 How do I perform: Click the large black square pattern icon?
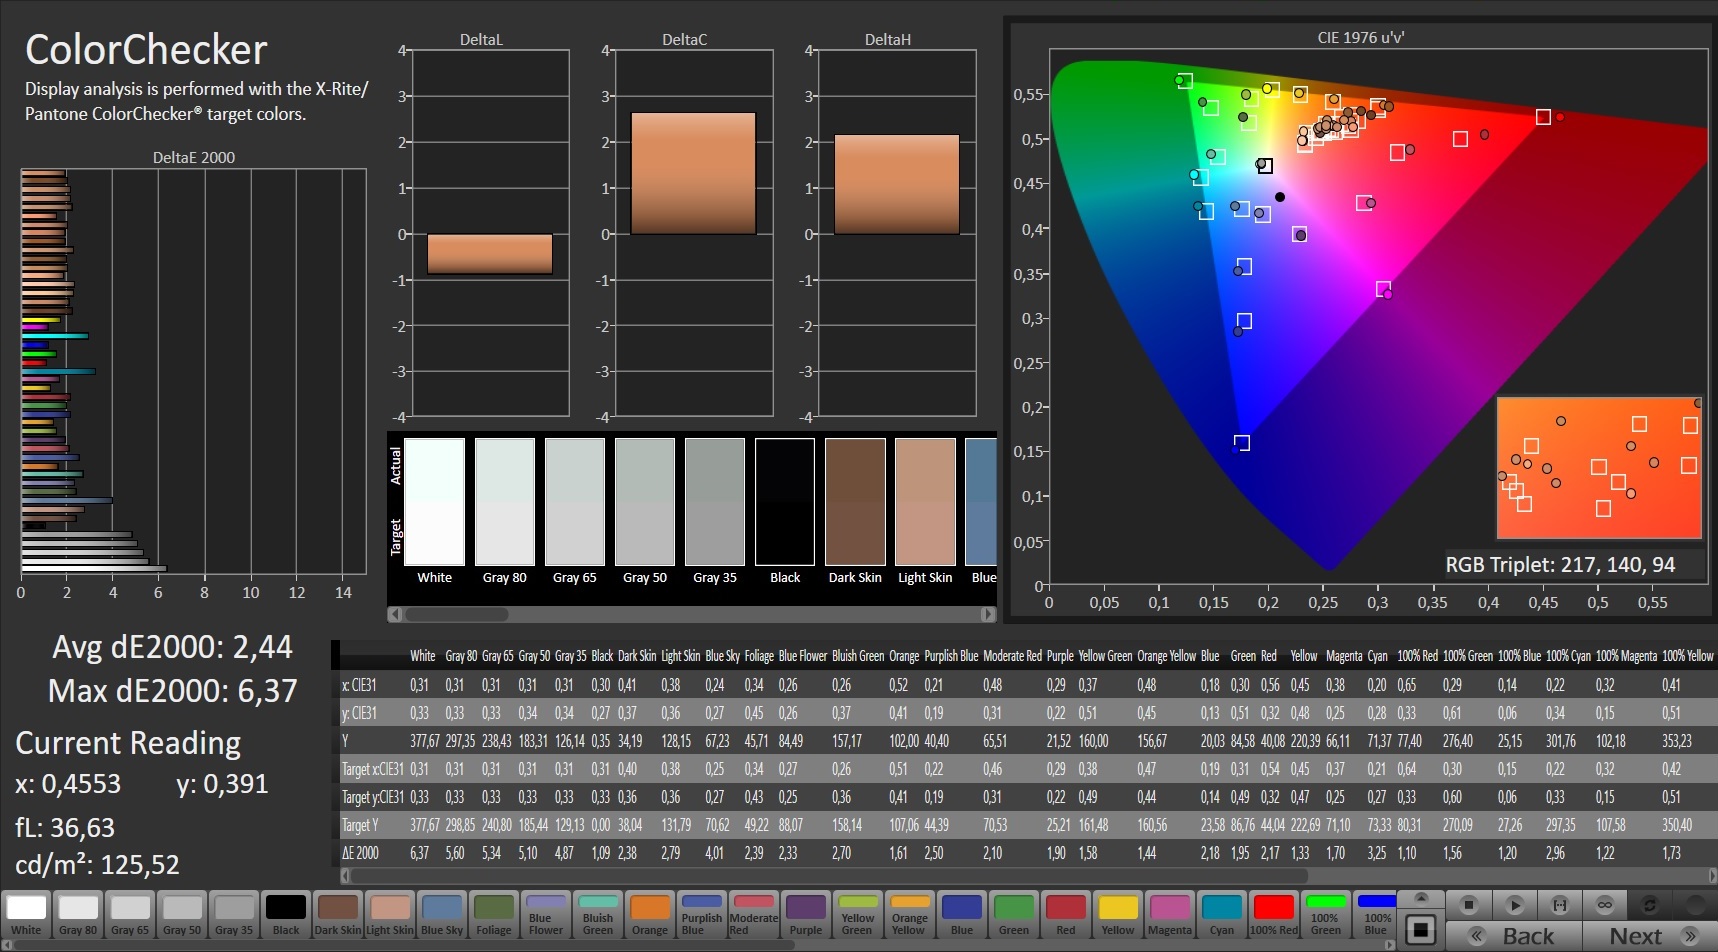point(1420,929)
